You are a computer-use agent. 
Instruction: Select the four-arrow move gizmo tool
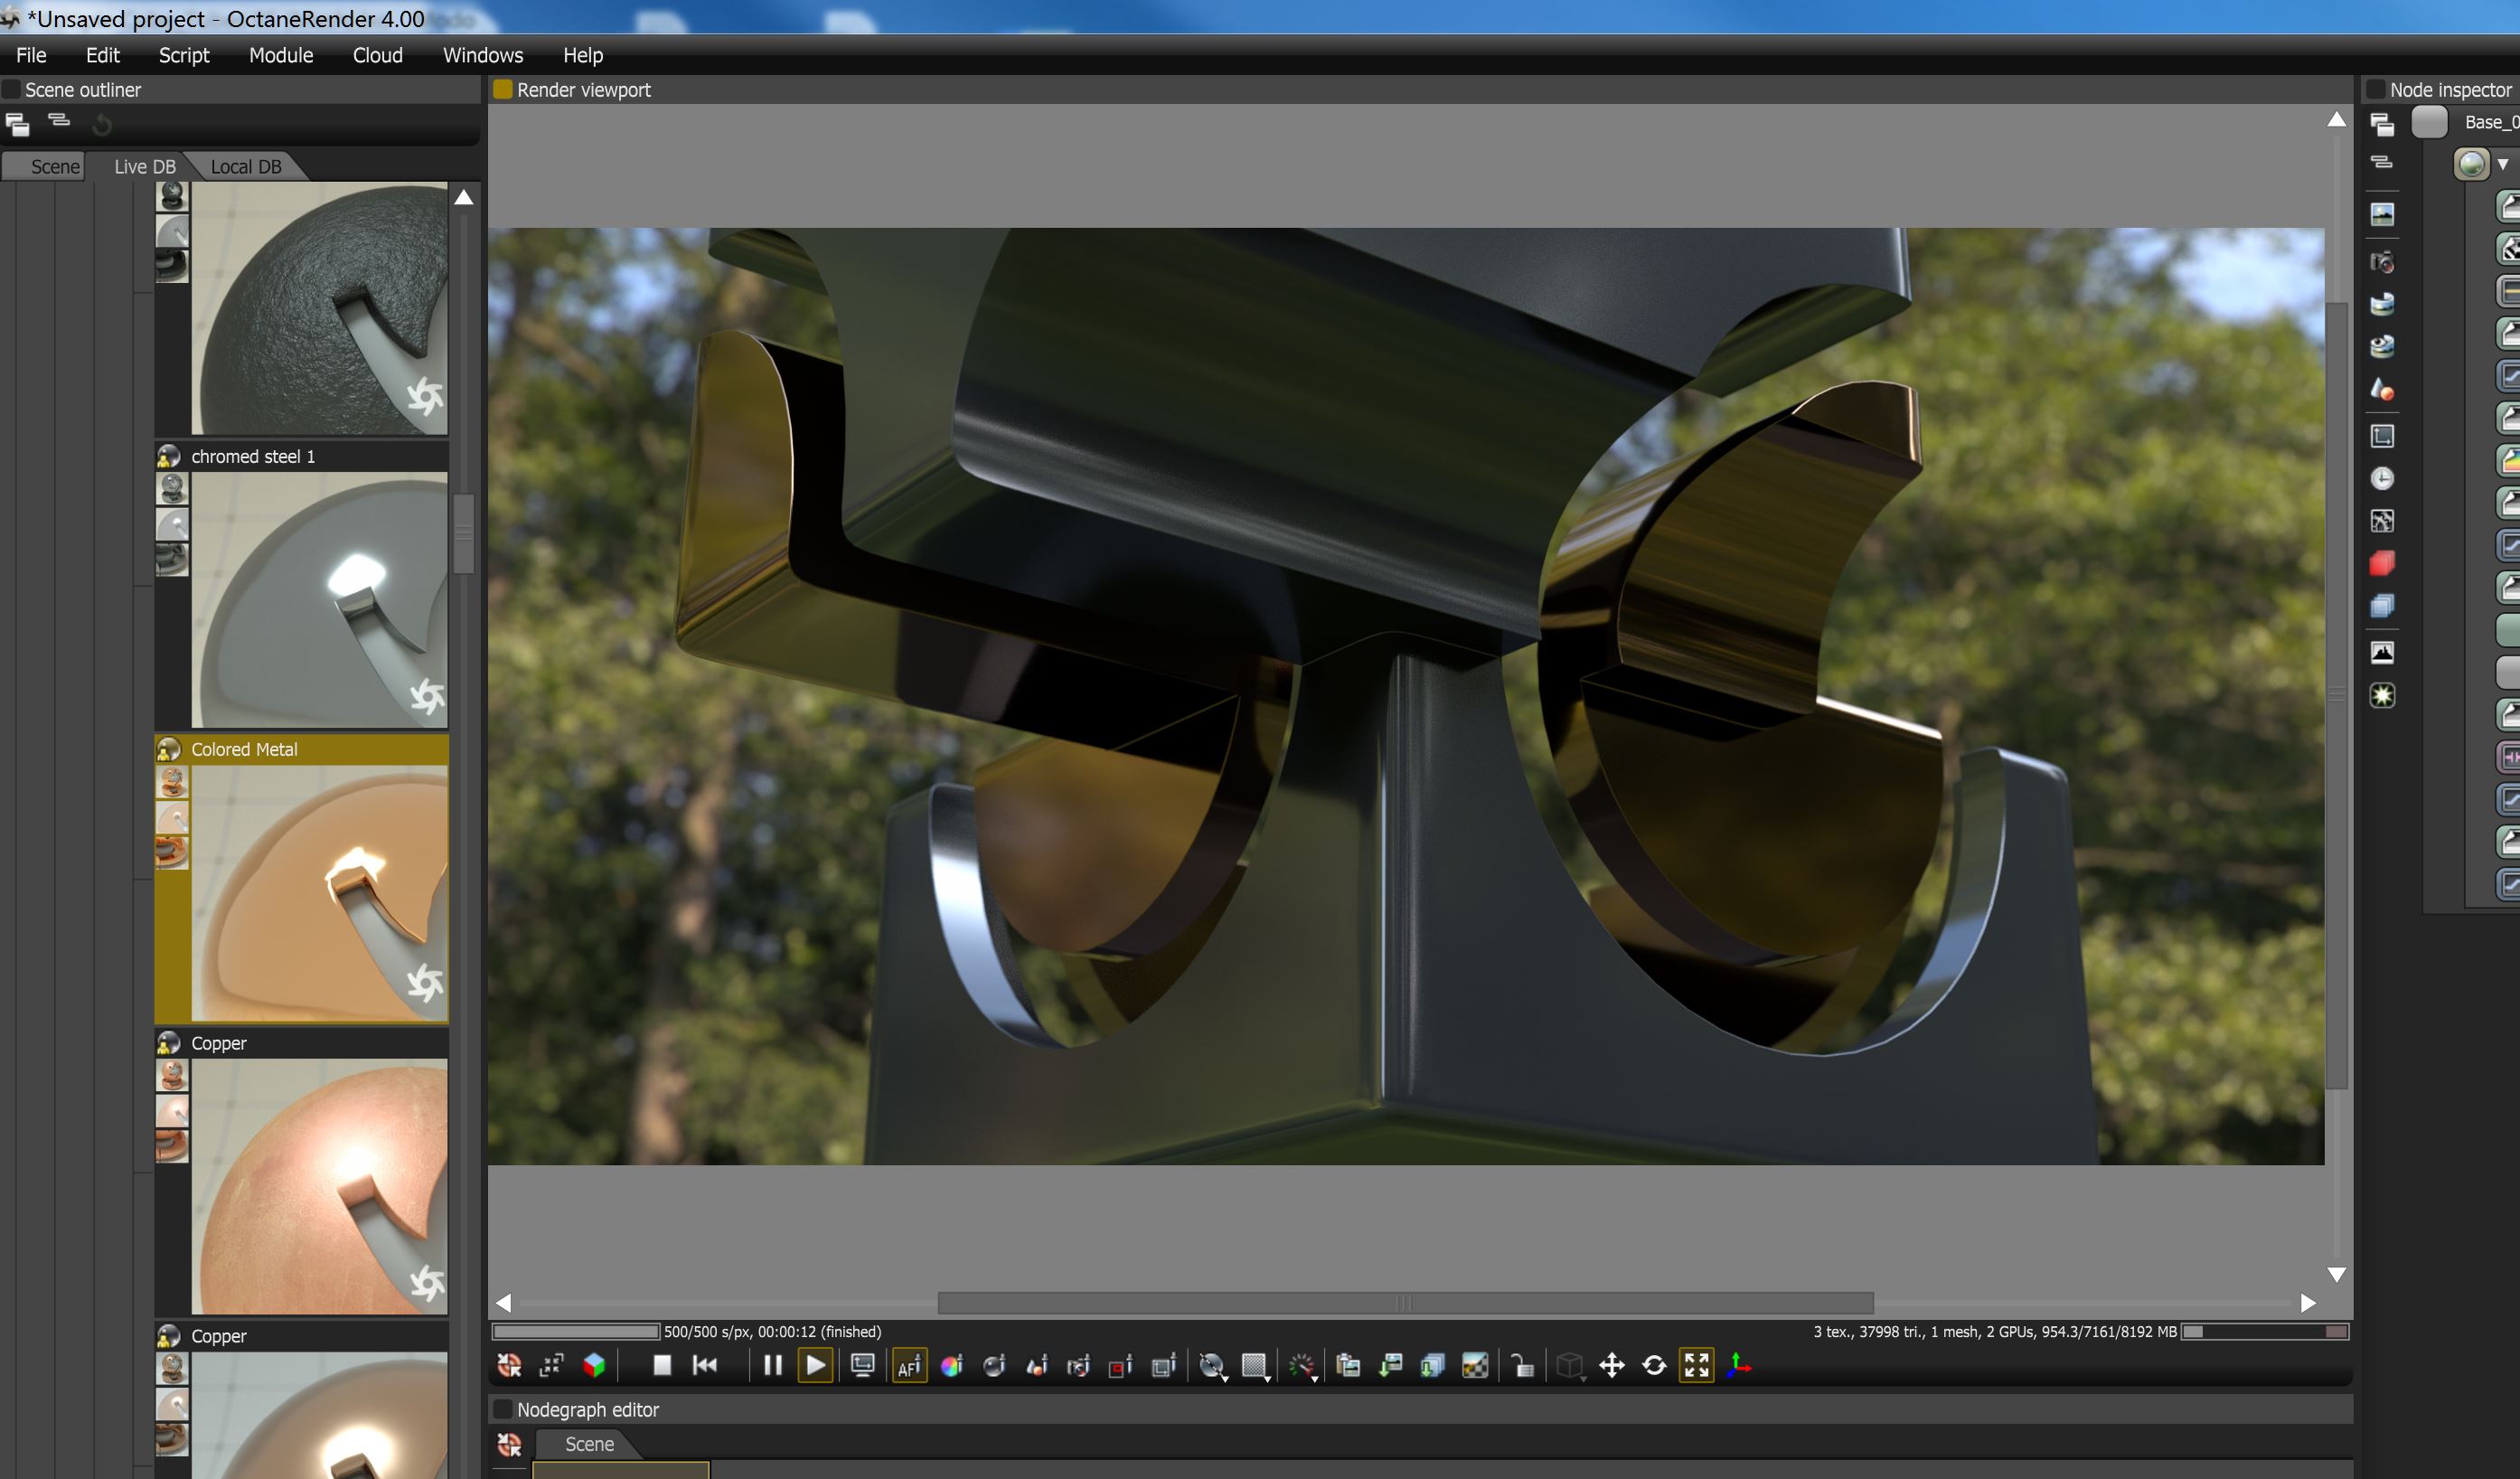pyautogui.click(x=1612, y=1366)
